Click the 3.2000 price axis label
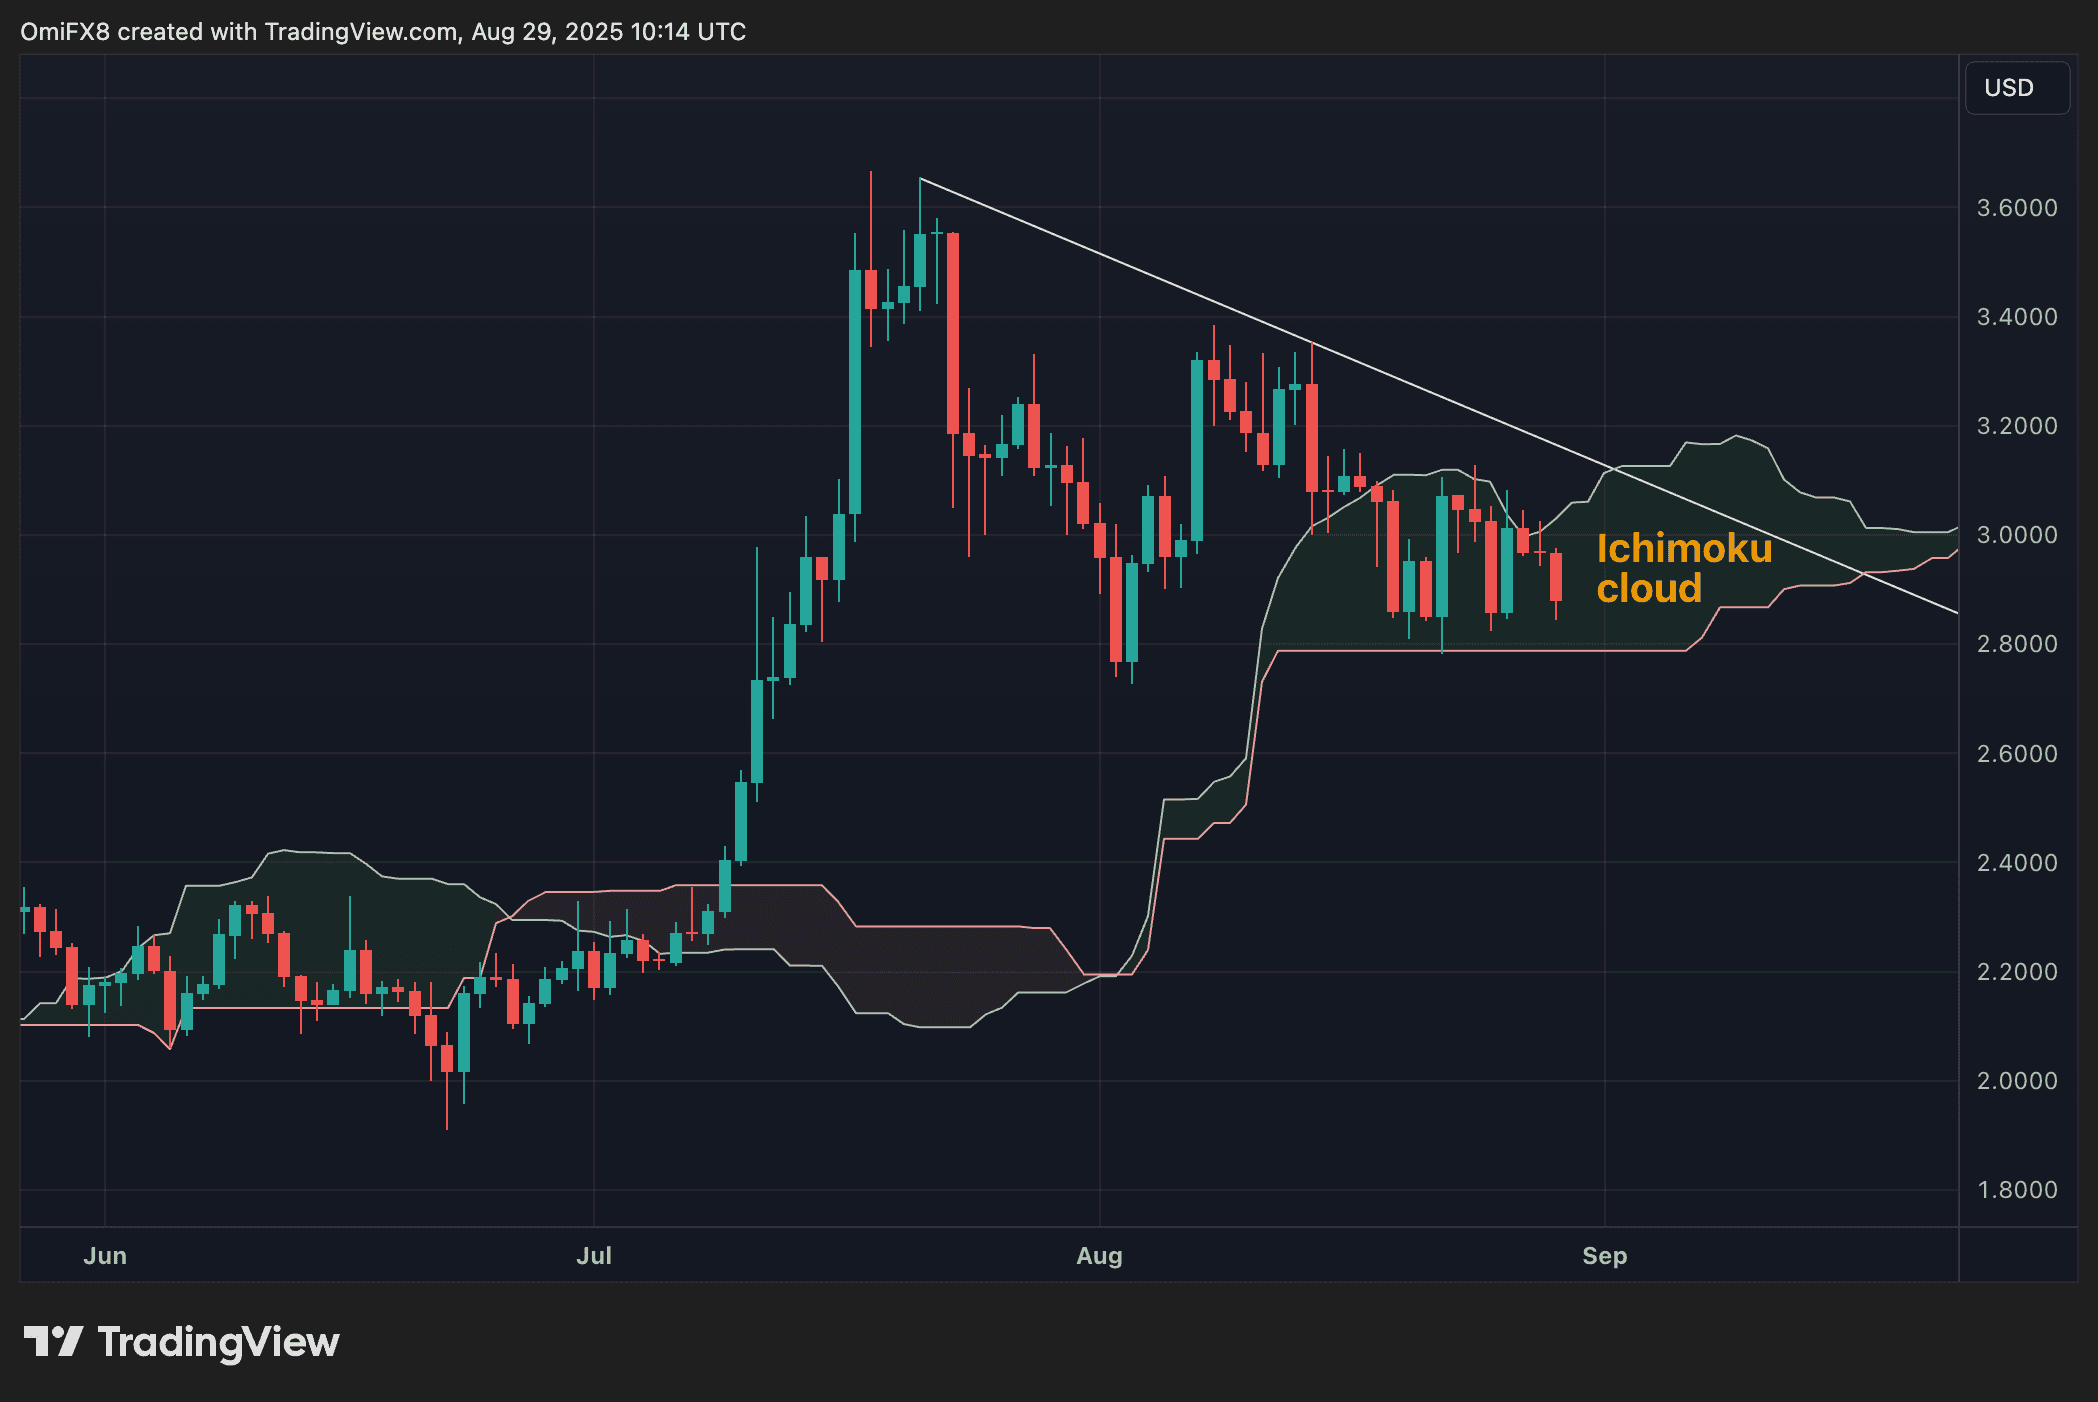This screenshot has height=1402, width=2098. [x=2017, y=426]
